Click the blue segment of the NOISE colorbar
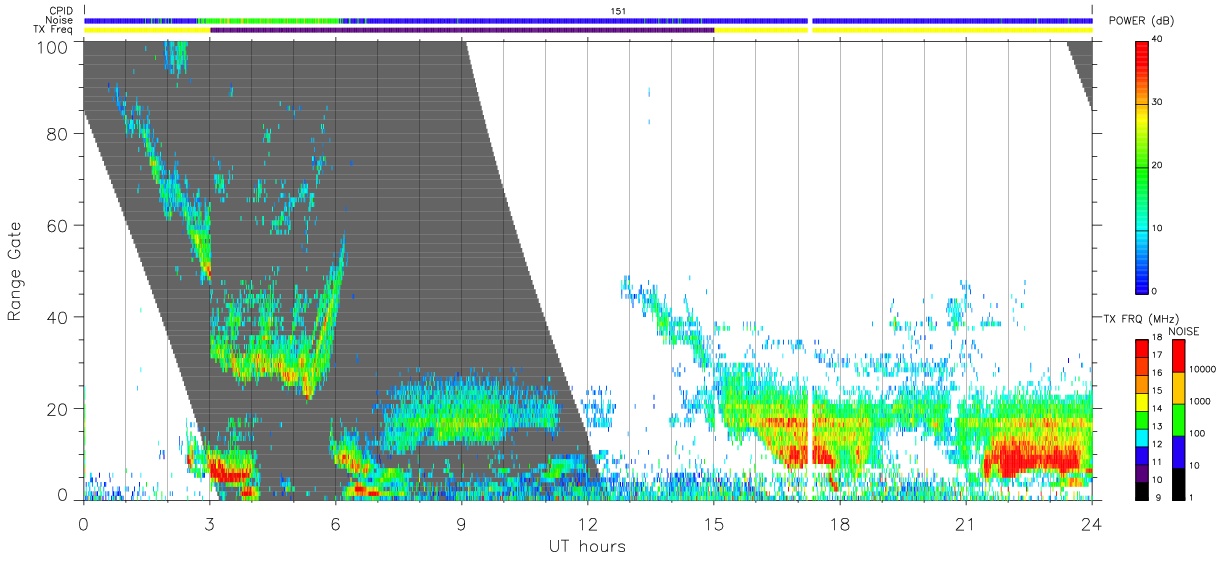This screenshot has width=1228, height=567. [1180, 452]
